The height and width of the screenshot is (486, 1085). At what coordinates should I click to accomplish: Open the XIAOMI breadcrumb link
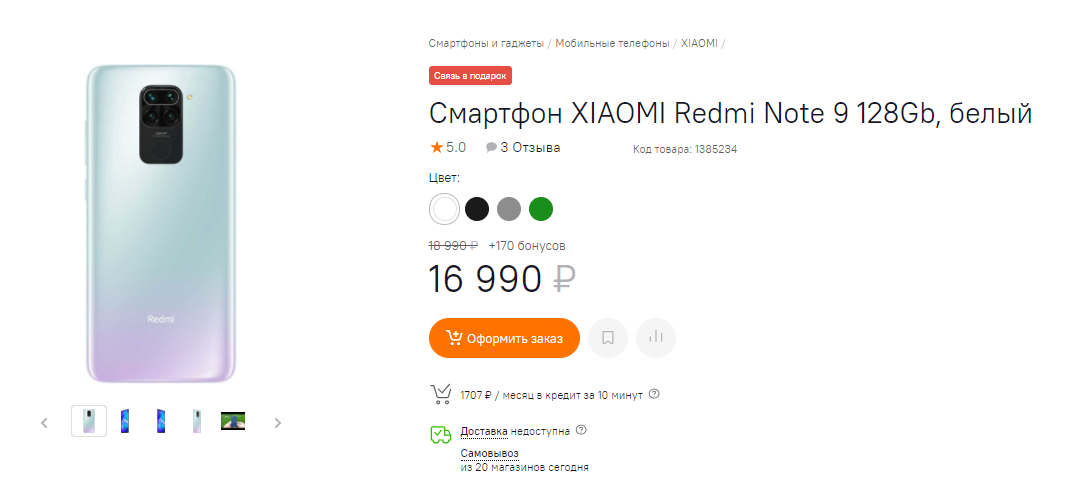[699, 43]
